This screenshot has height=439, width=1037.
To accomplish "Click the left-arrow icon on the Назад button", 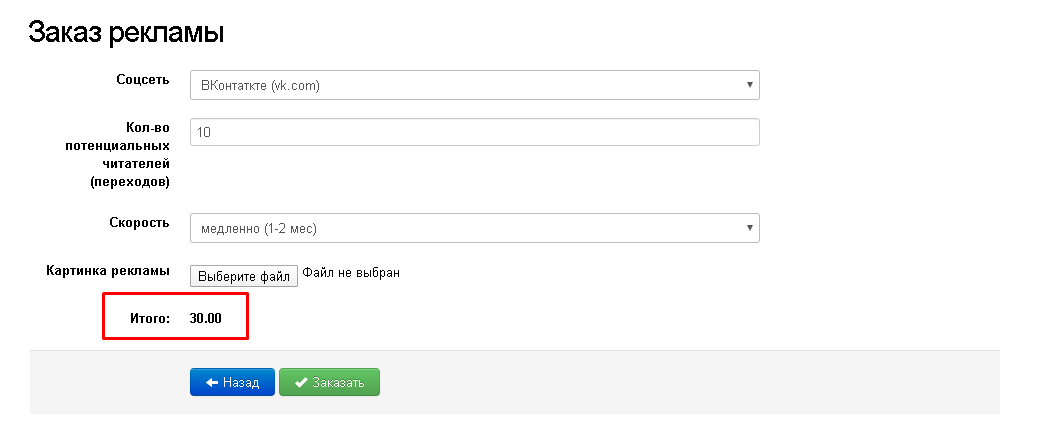I will [211, 383].
